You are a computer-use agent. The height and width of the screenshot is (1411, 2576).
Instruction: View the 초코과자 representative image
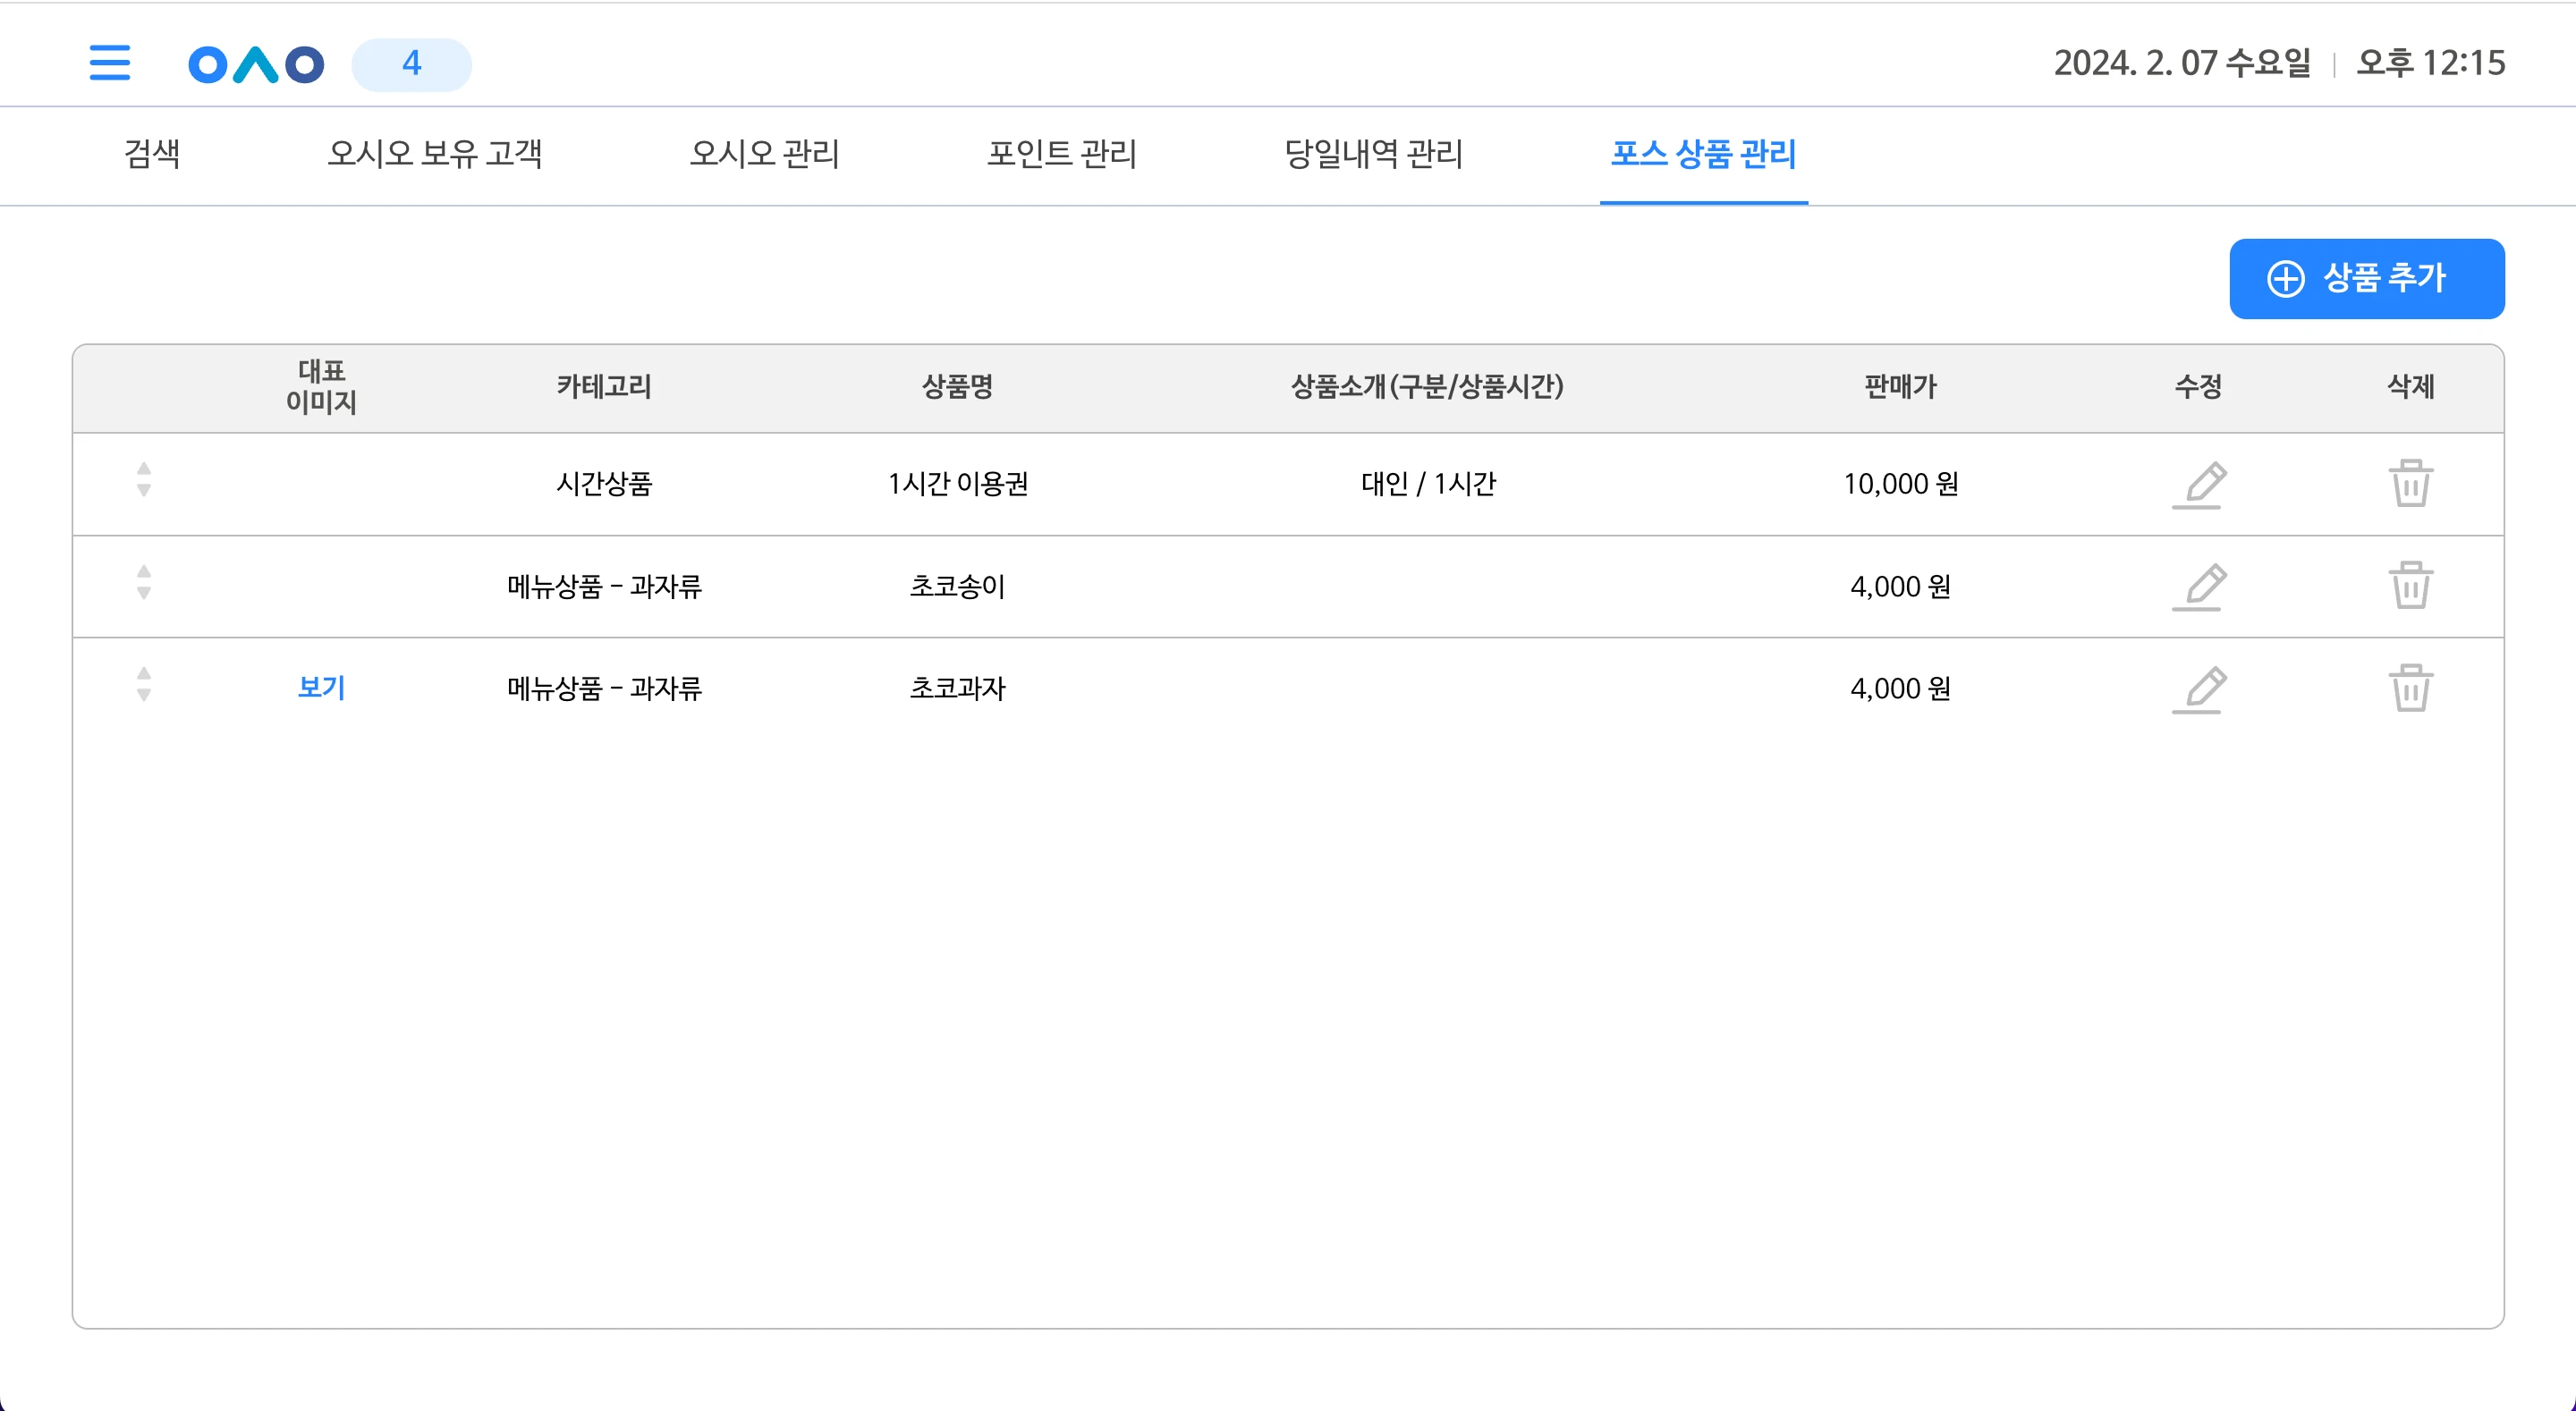[x=321, y=688]
